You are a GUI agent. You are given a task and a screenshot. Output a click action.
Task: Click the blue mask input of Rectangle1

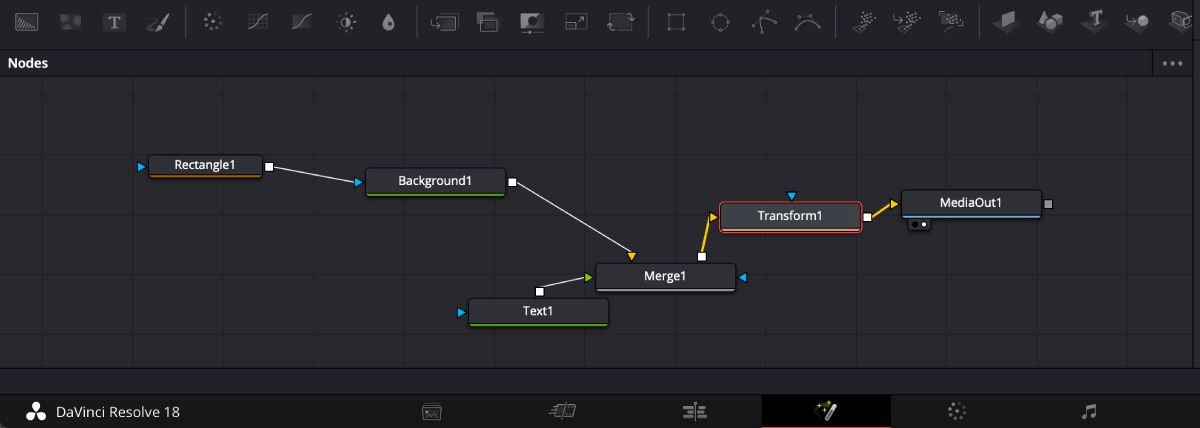click(142, 166)
